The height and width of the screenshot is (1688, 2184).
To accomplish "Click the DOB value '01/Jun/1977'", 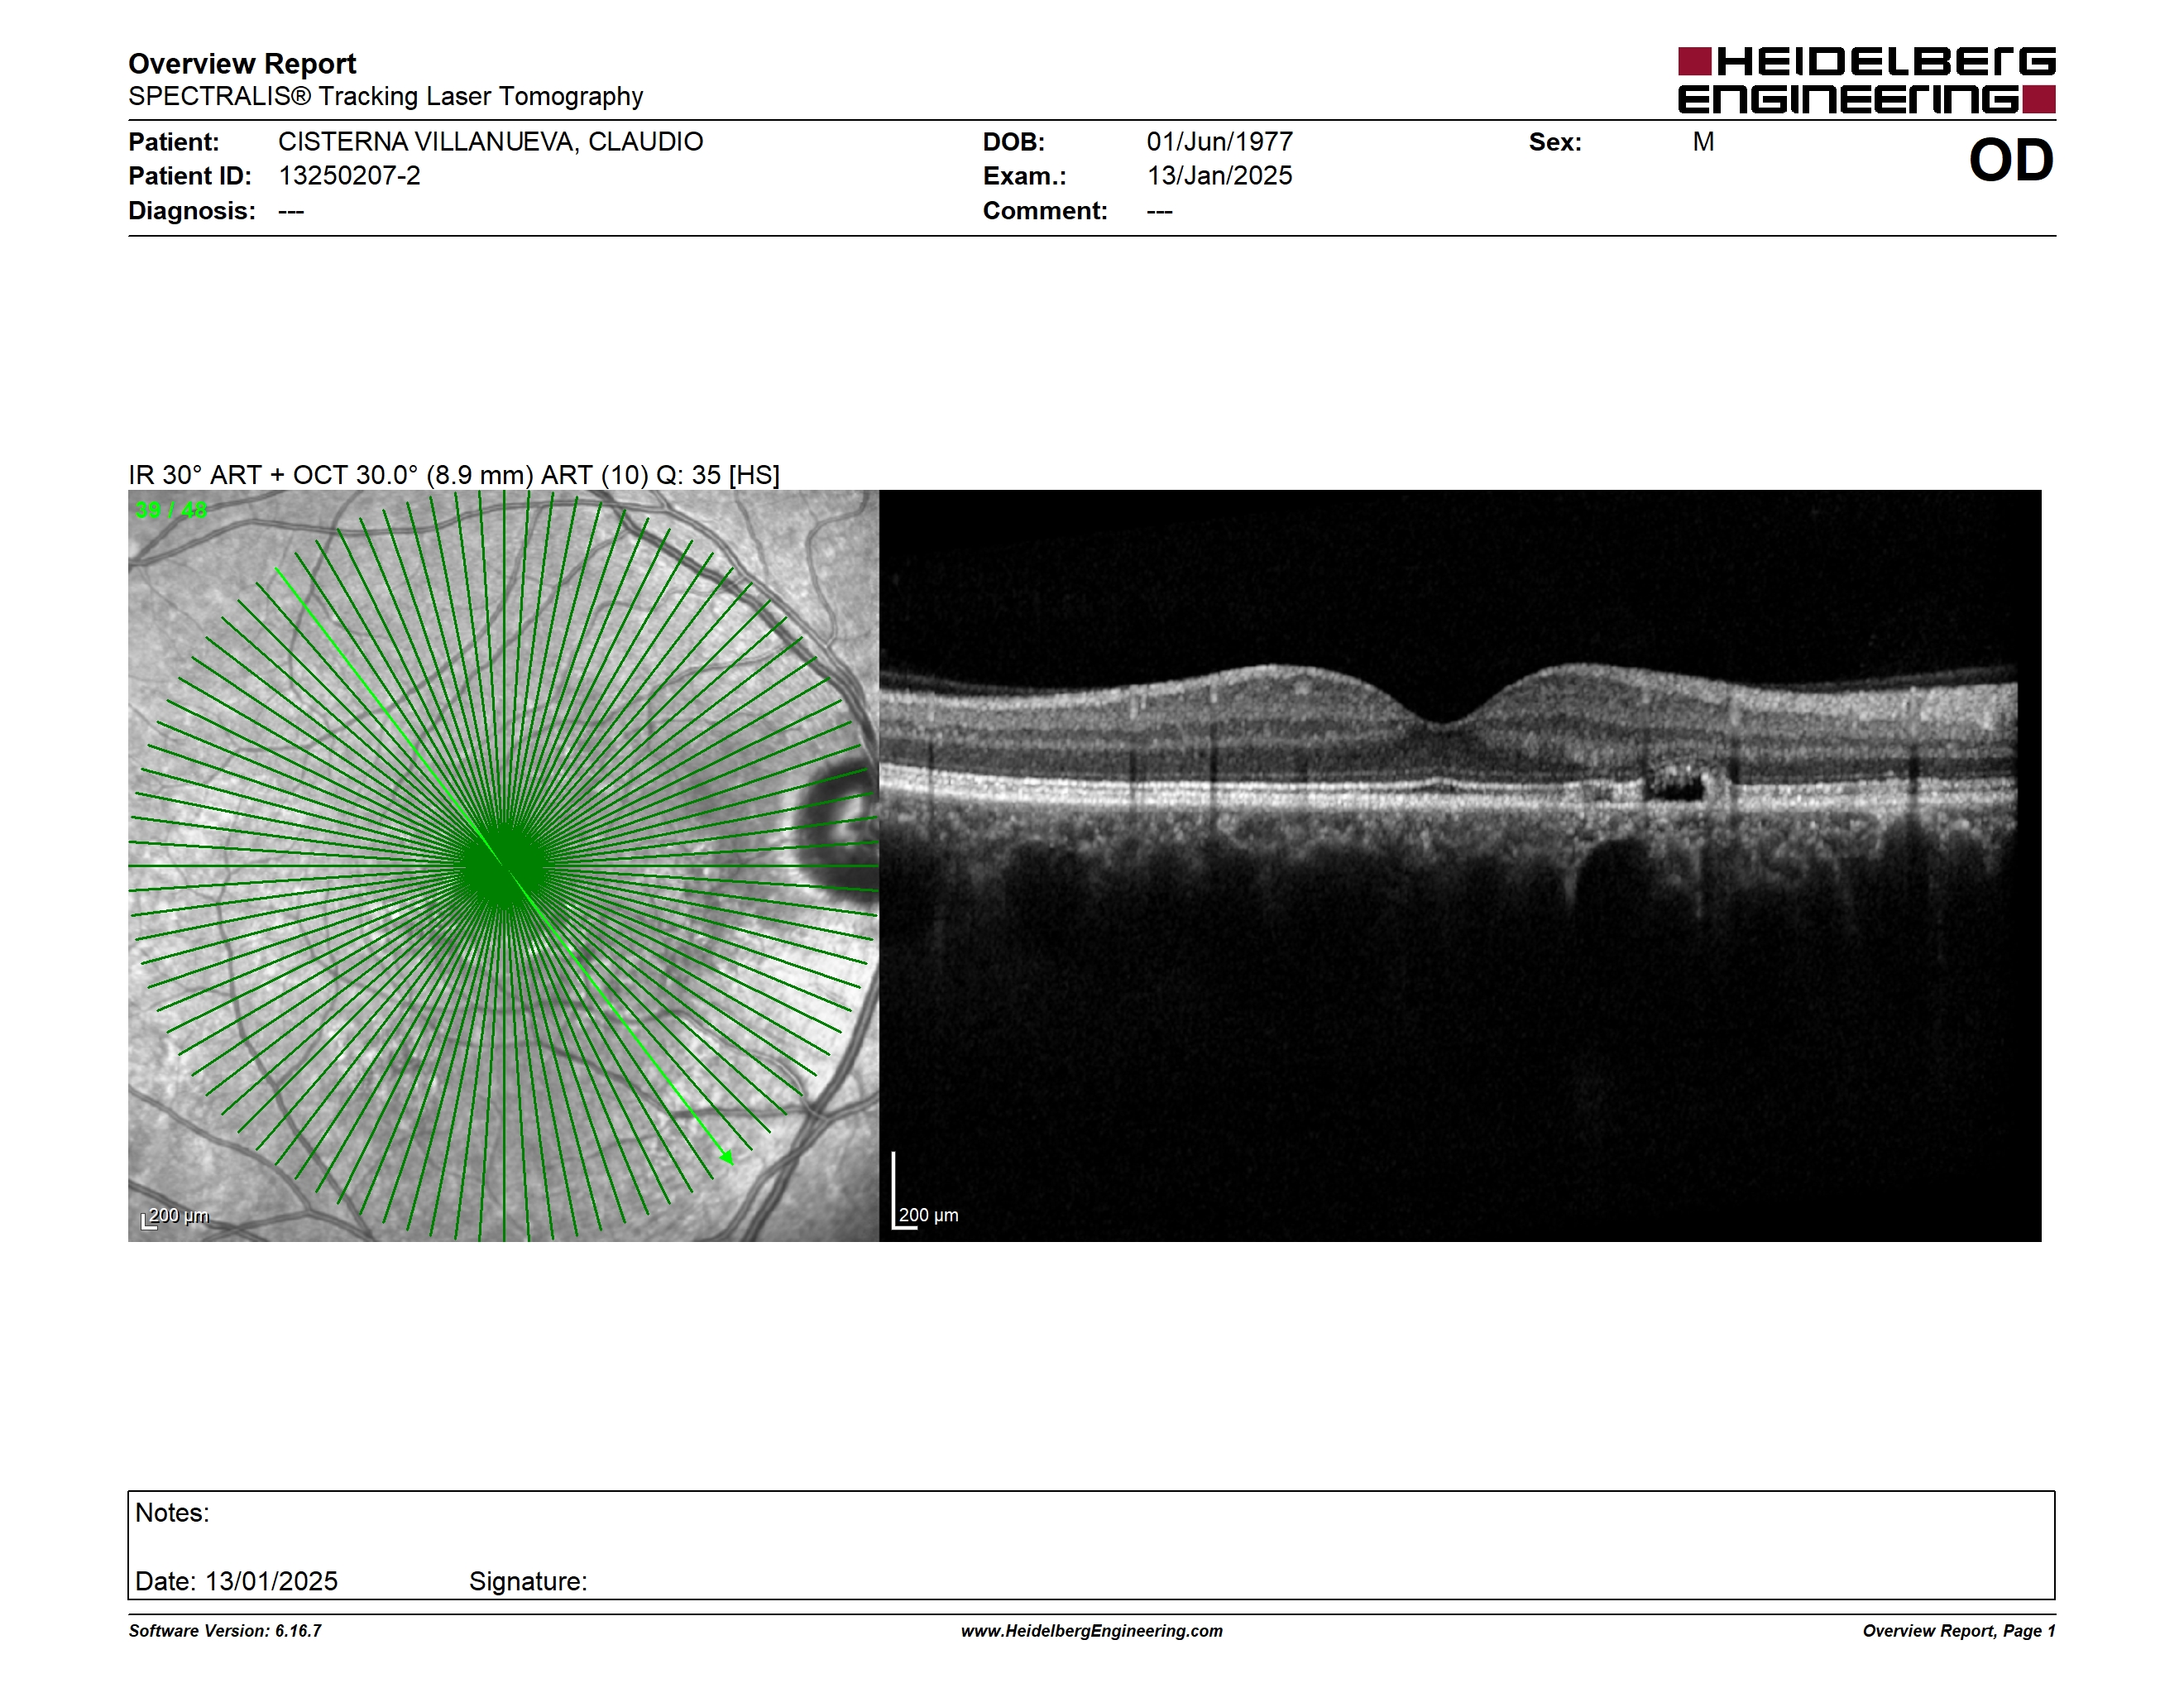I will (1219, 142).
